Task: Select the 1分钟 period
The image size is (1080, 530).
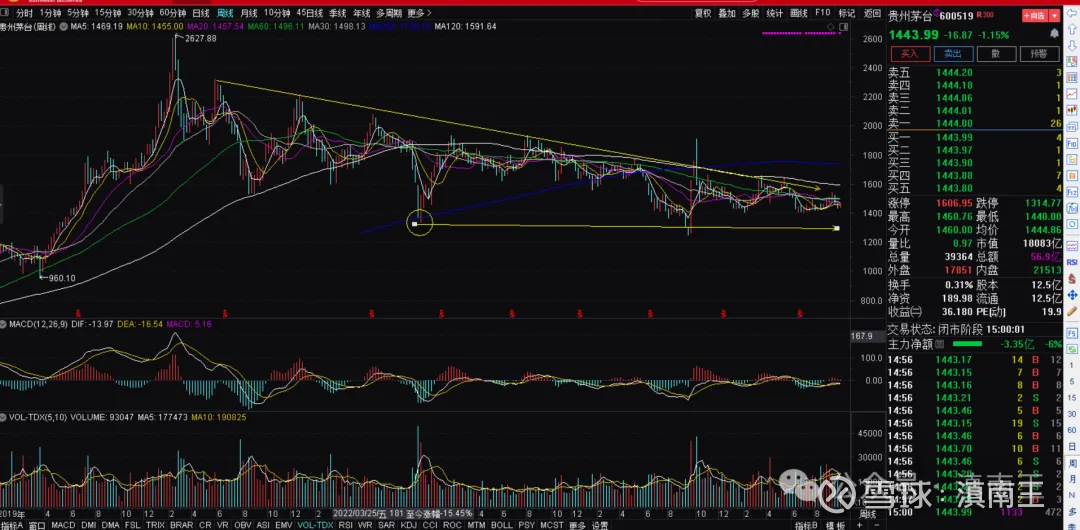Action: click(50, 13)
